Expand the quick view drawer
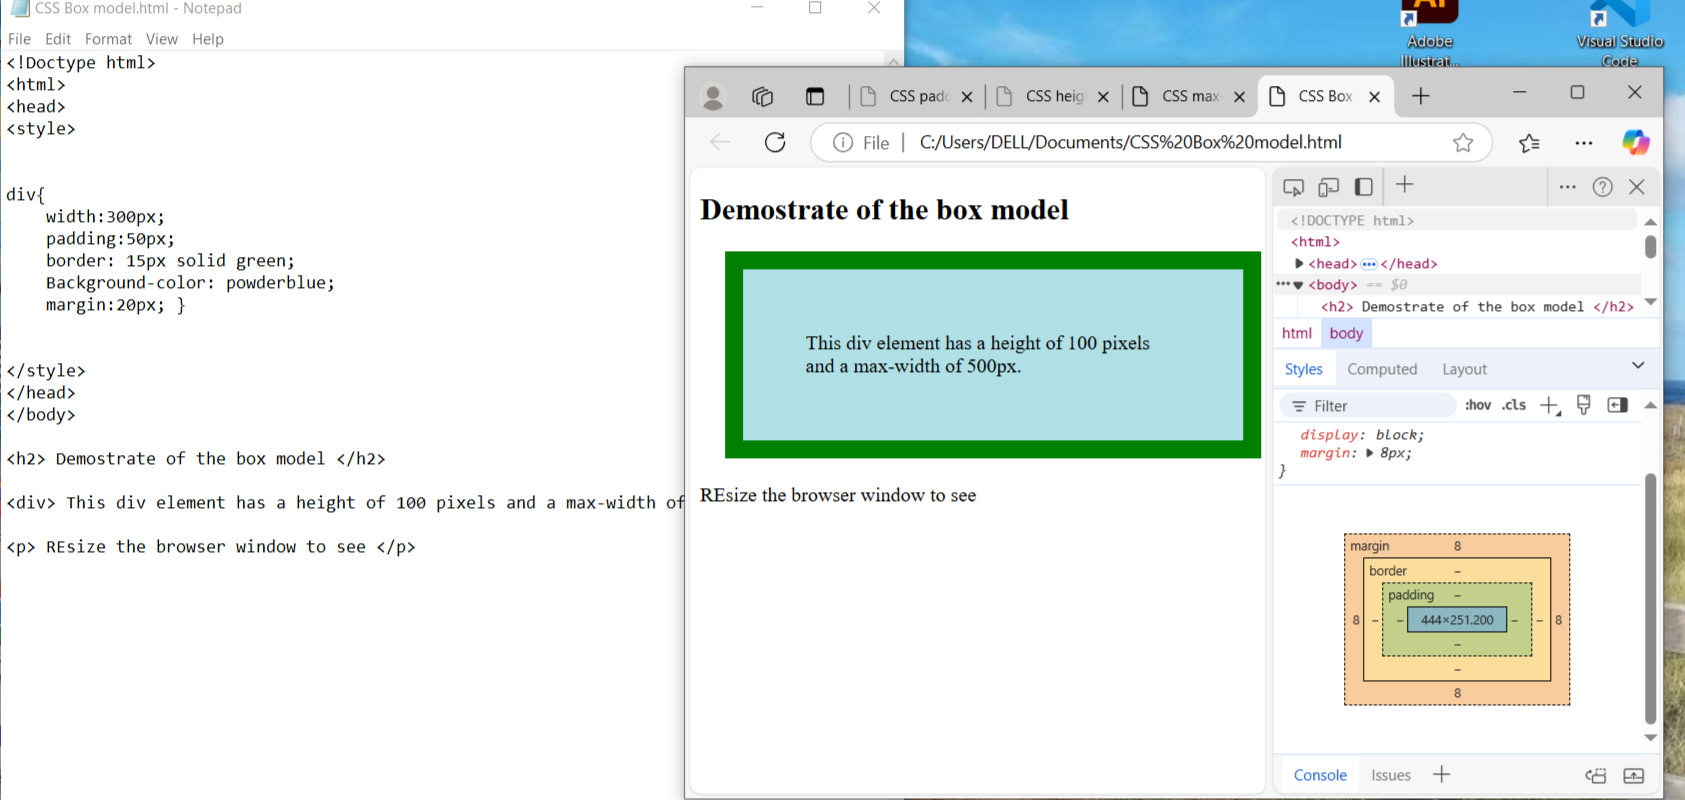The image size is (1685, 800). (x=1634, y=775)
